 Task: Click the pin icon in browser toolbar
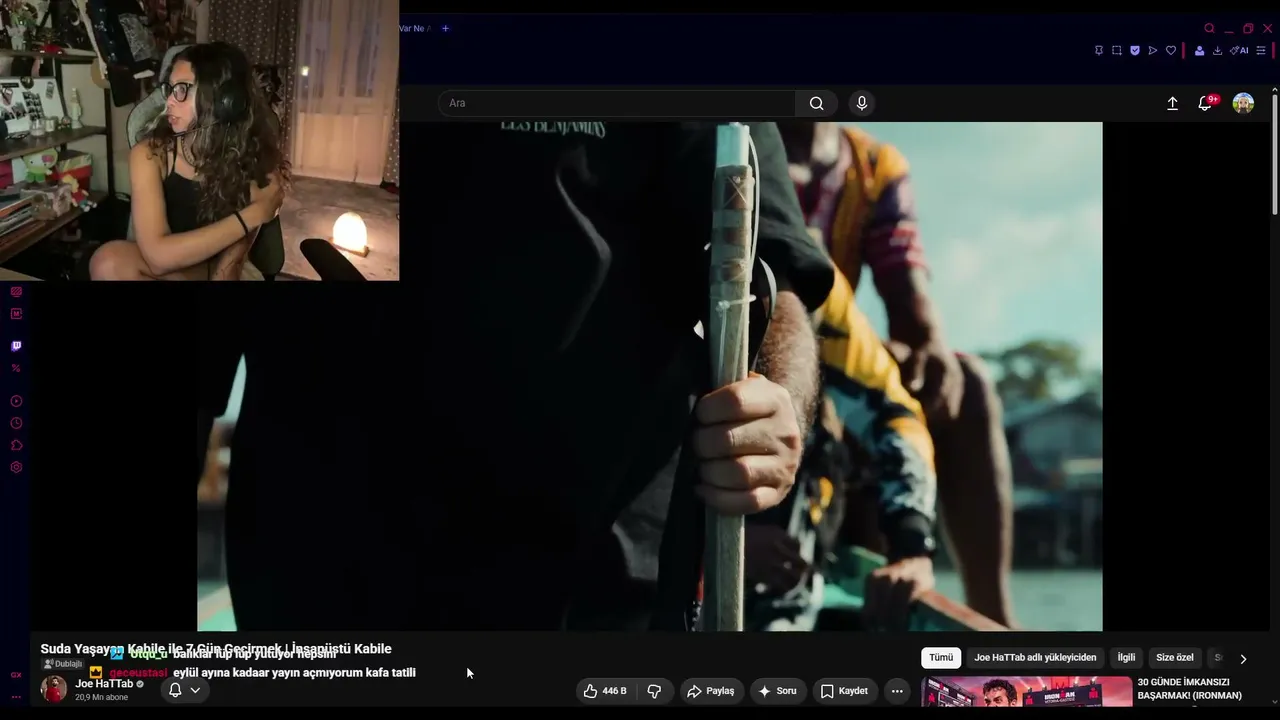point(1099,50)
